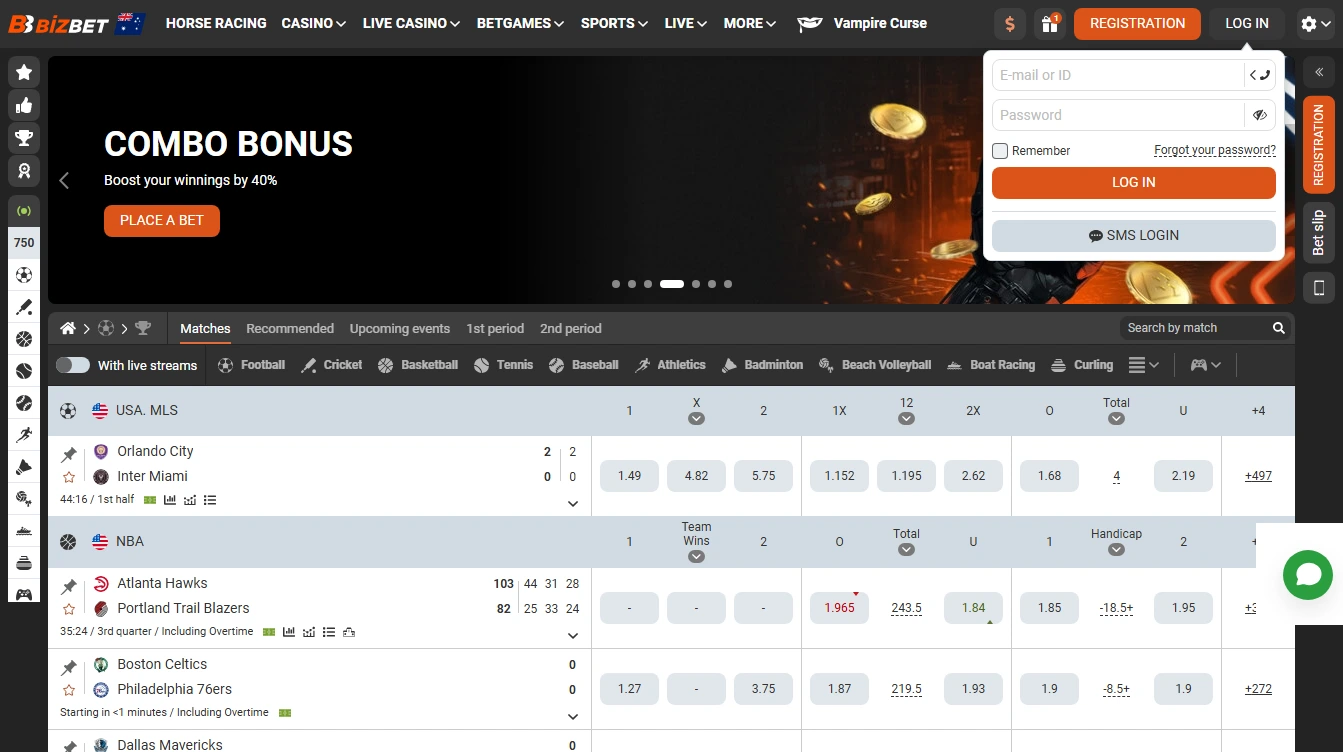The width and height of the screenshot is (1343, 752).
Task: Open the Favorites star panel in the sidebar
Action: (x=24, y=71)
